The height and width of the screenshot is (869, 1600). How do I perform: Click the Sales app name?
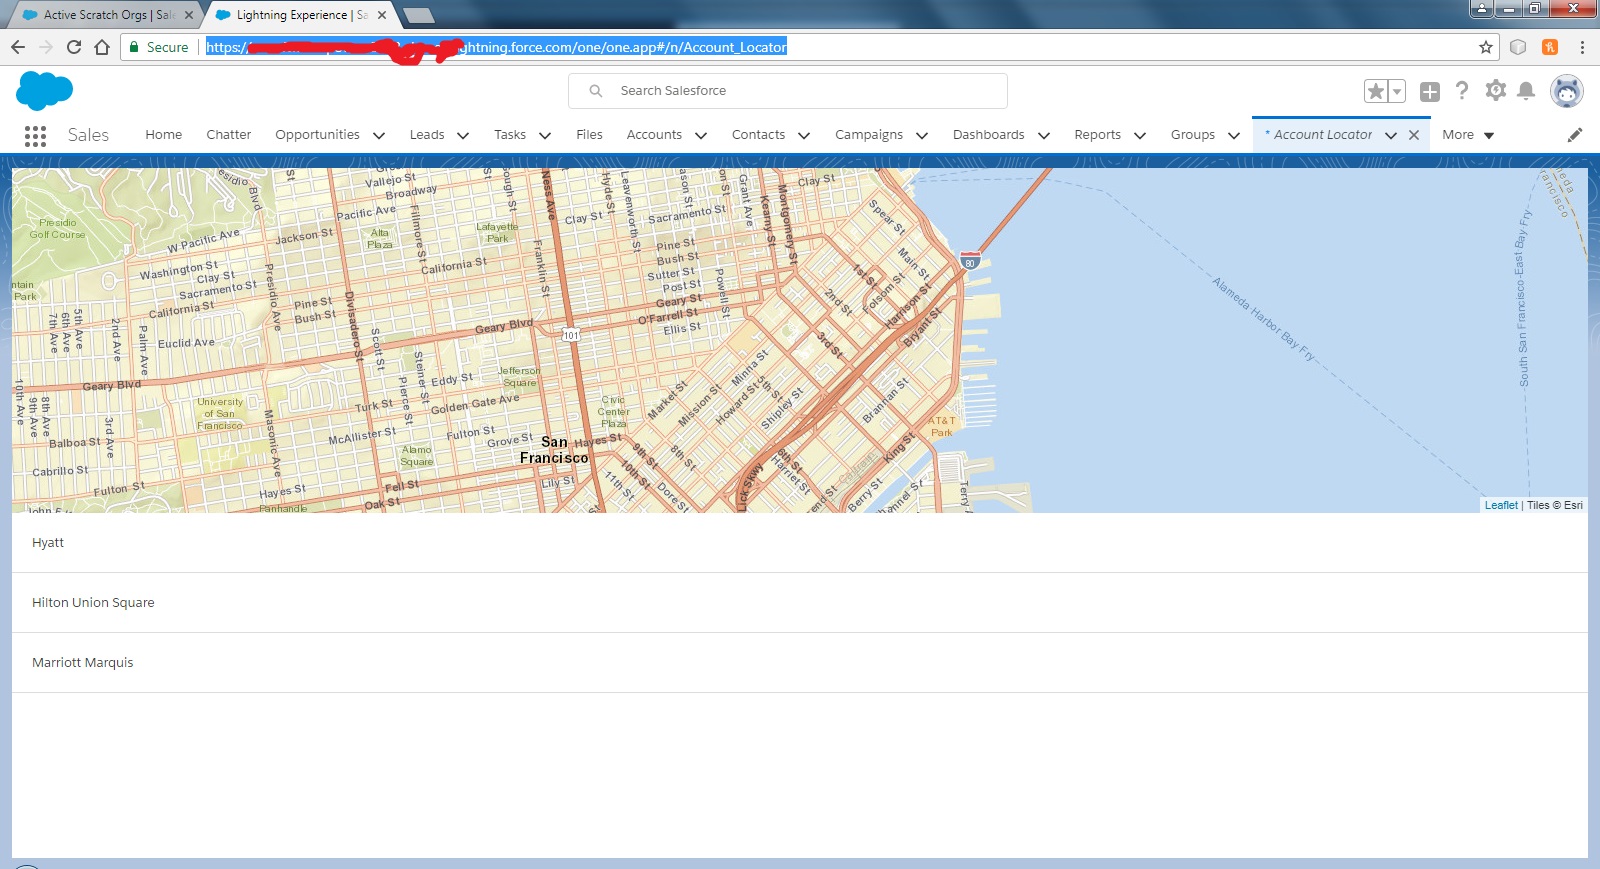pos(88,135)
